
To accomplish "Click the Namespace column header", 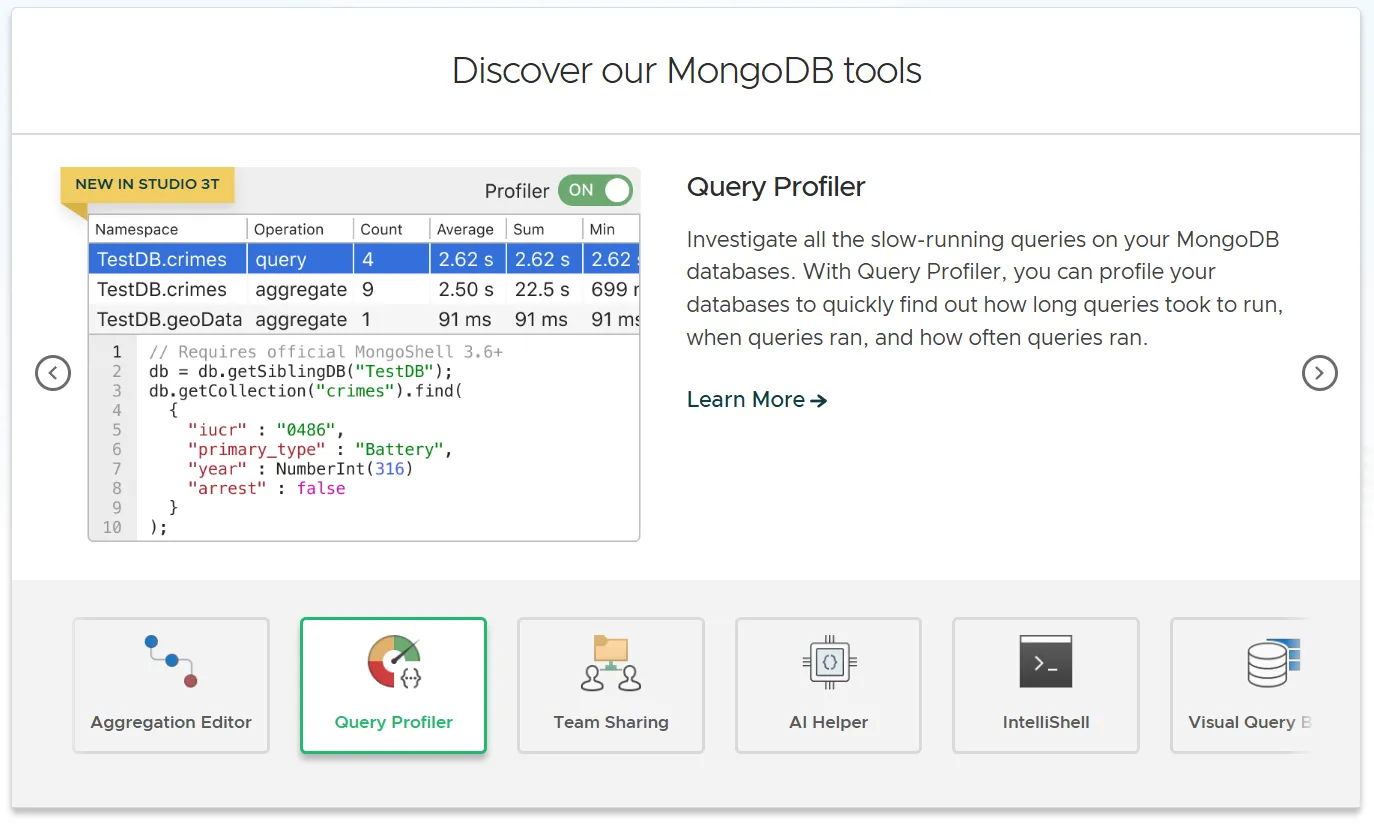I will tap(168, 229).
